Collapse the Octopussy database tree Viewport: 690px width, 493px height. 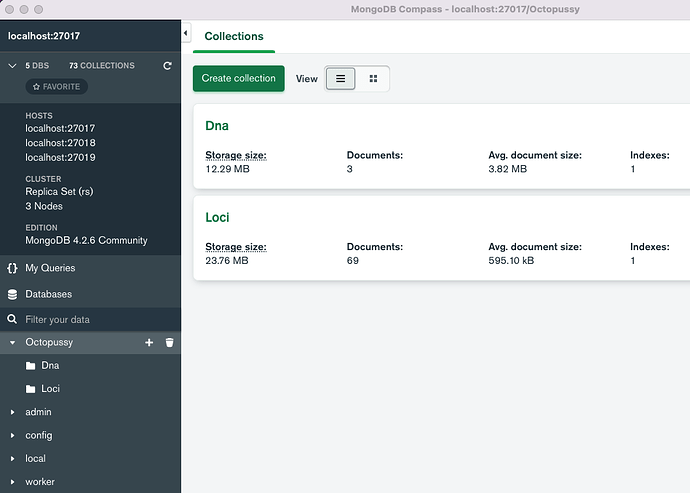[x=12, y=342]
